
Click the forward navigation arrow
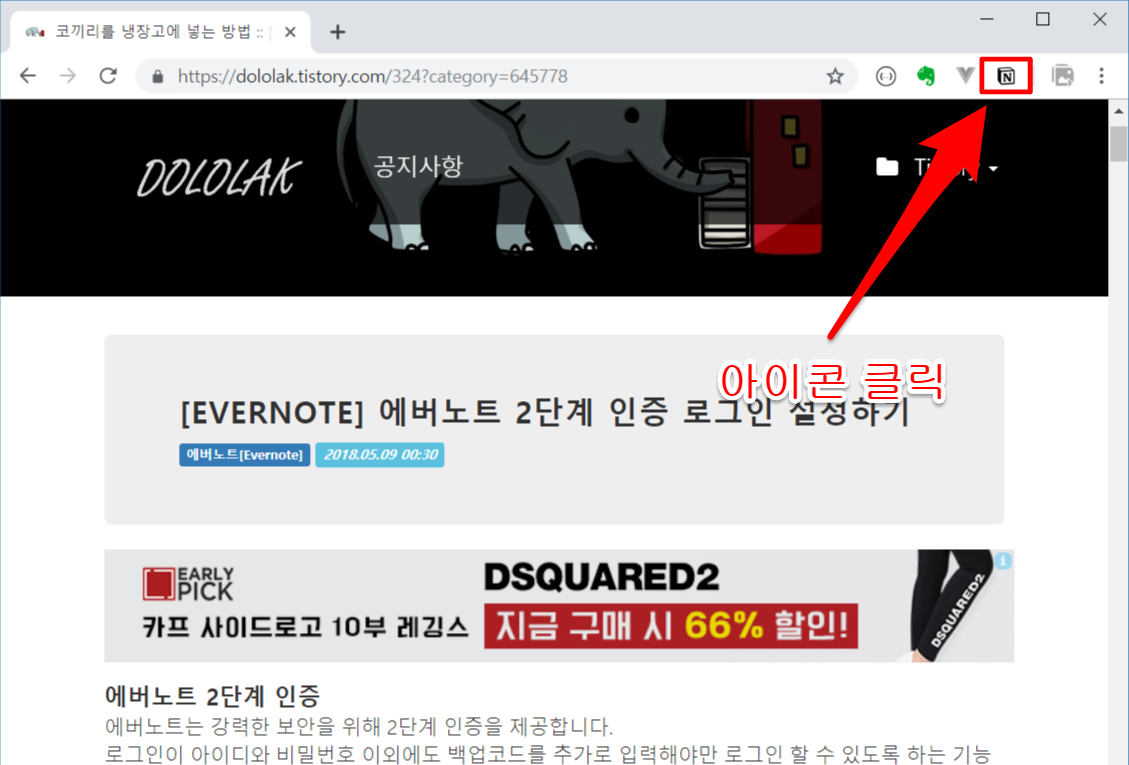68,76
